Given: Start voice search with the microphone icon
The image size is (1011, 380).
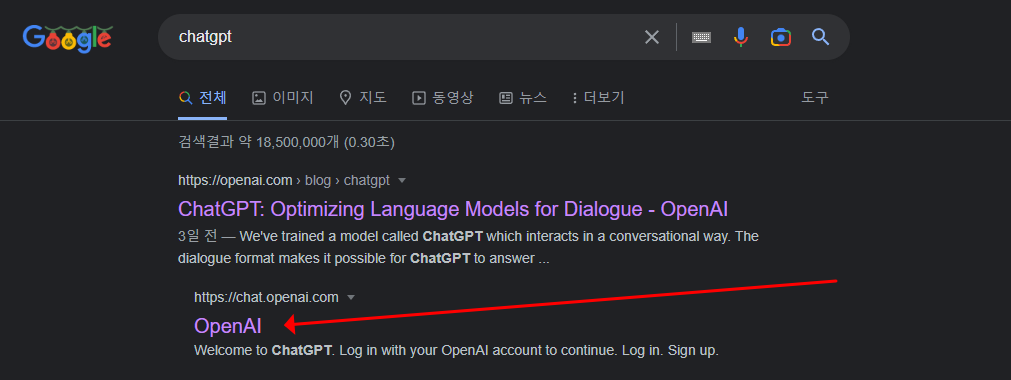Looking at the screenshot, I should click(741, 37).
